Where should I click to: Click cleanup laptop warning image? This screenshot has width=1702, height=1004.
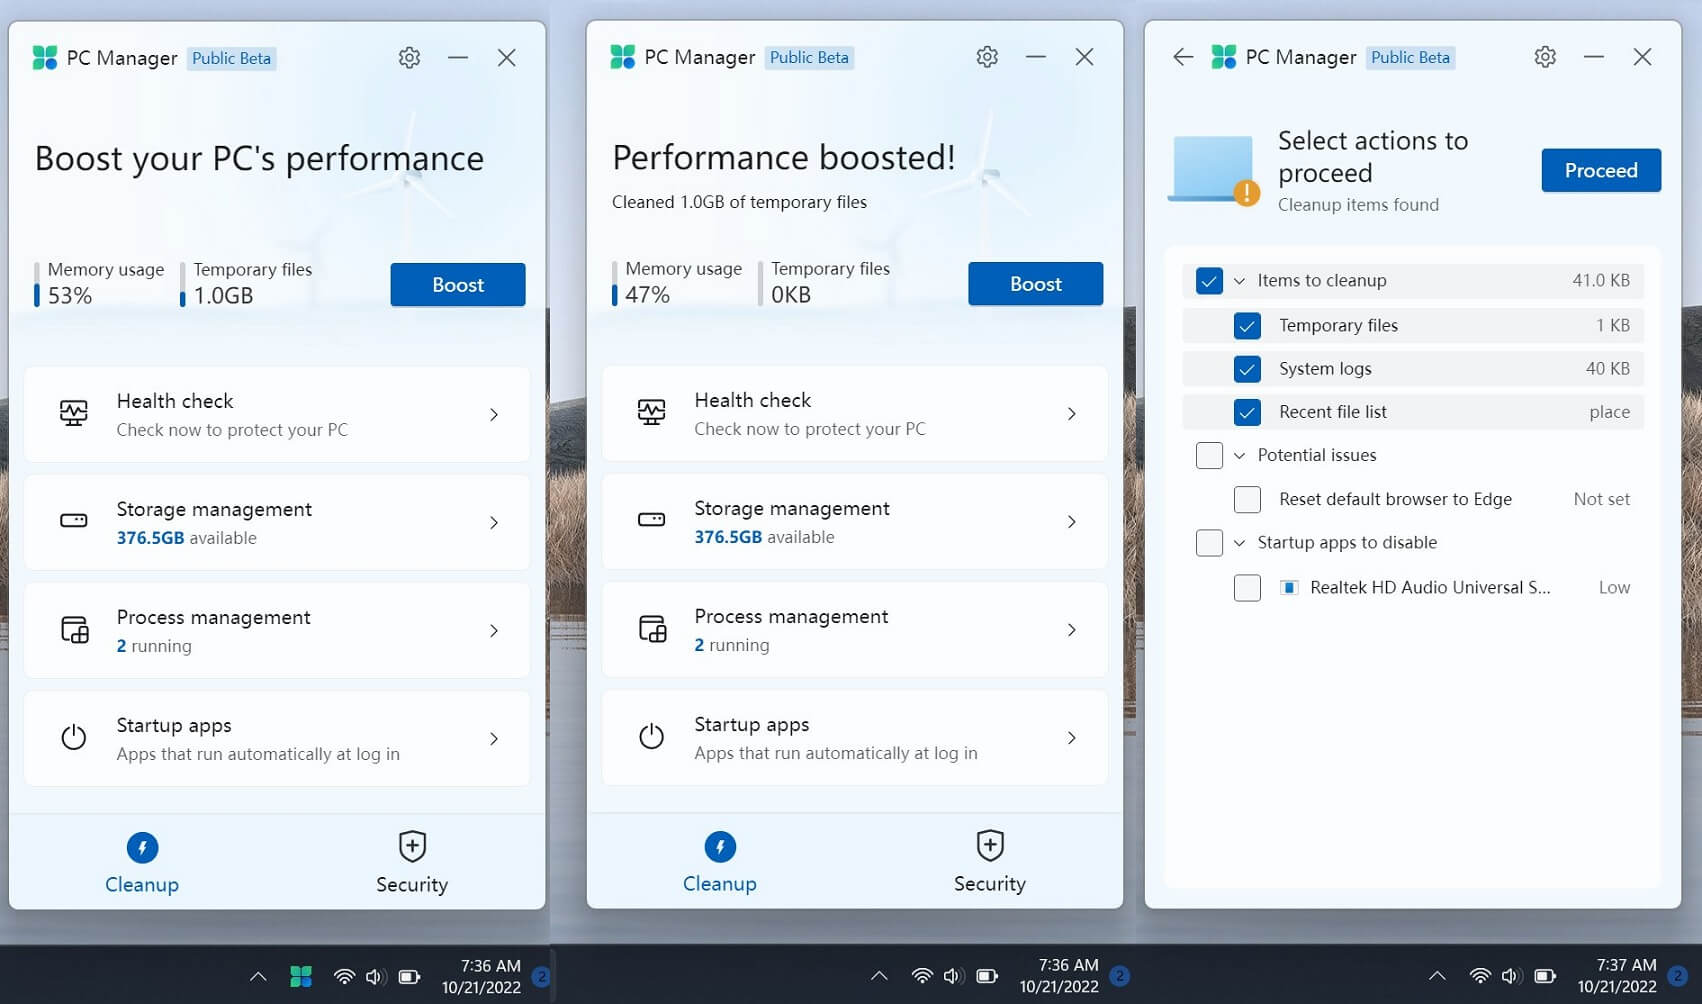click(x=1214, y=170)
